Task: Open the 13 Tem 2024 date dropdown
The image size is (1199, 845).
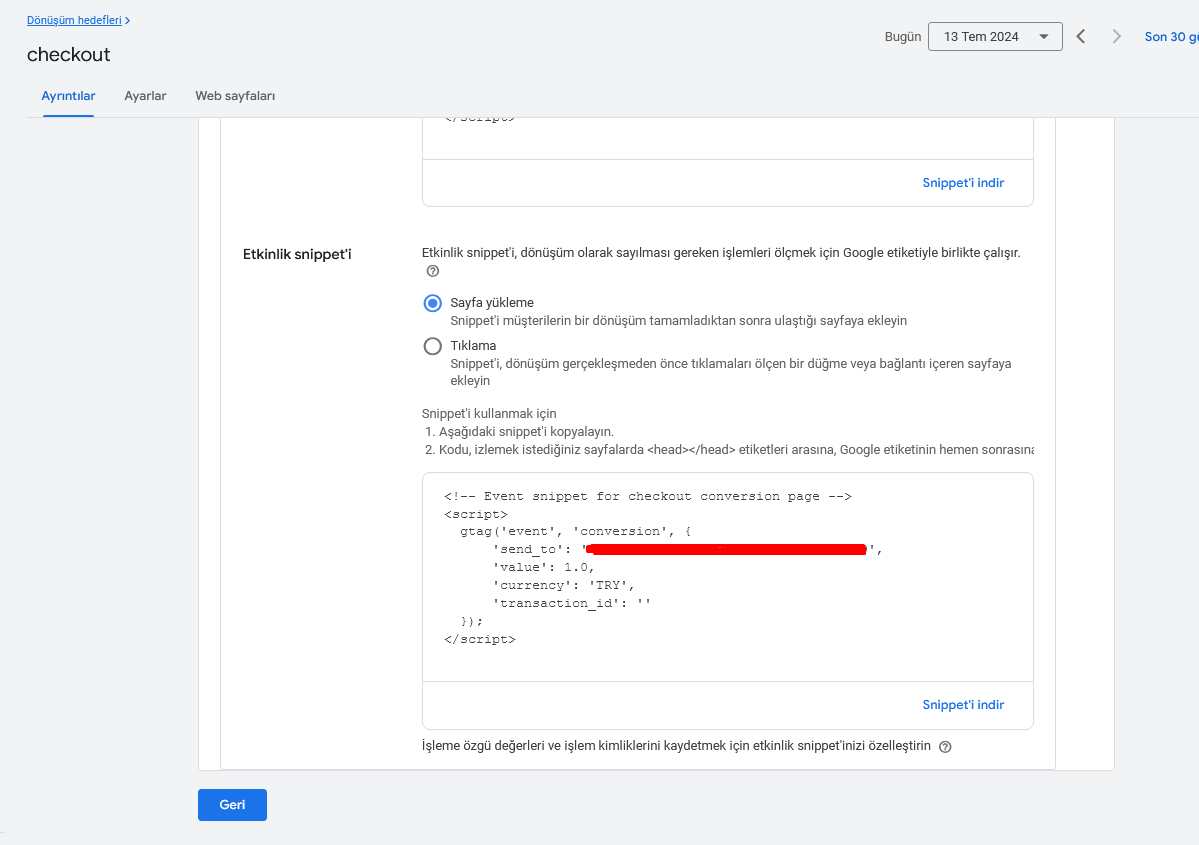Action: pyautogui.click(x=995, y=37)
